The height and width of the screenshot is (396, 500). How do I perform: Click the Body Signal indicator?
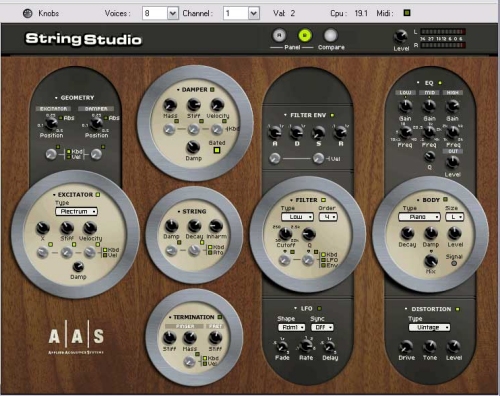tap(454, 263)
